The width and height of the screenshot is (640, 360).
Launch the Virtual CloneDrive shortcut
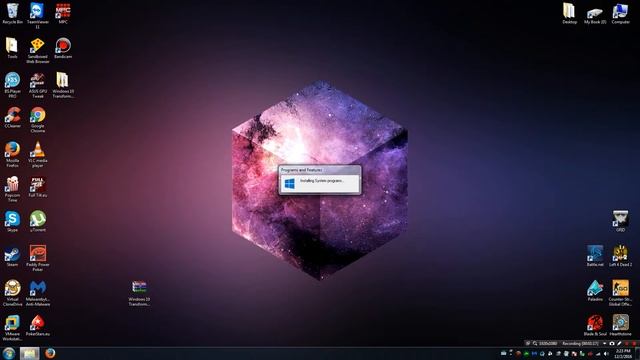pos(12,293)
